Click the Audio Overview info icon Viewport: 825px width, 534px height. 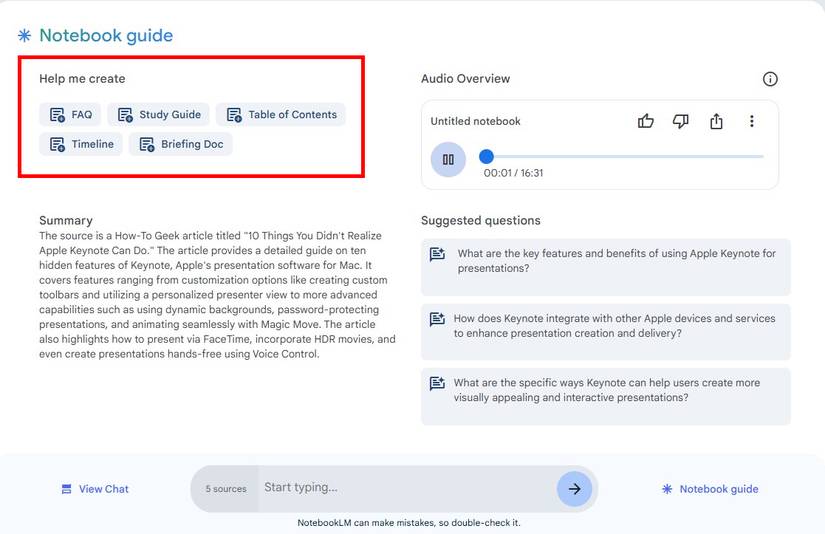769,79
